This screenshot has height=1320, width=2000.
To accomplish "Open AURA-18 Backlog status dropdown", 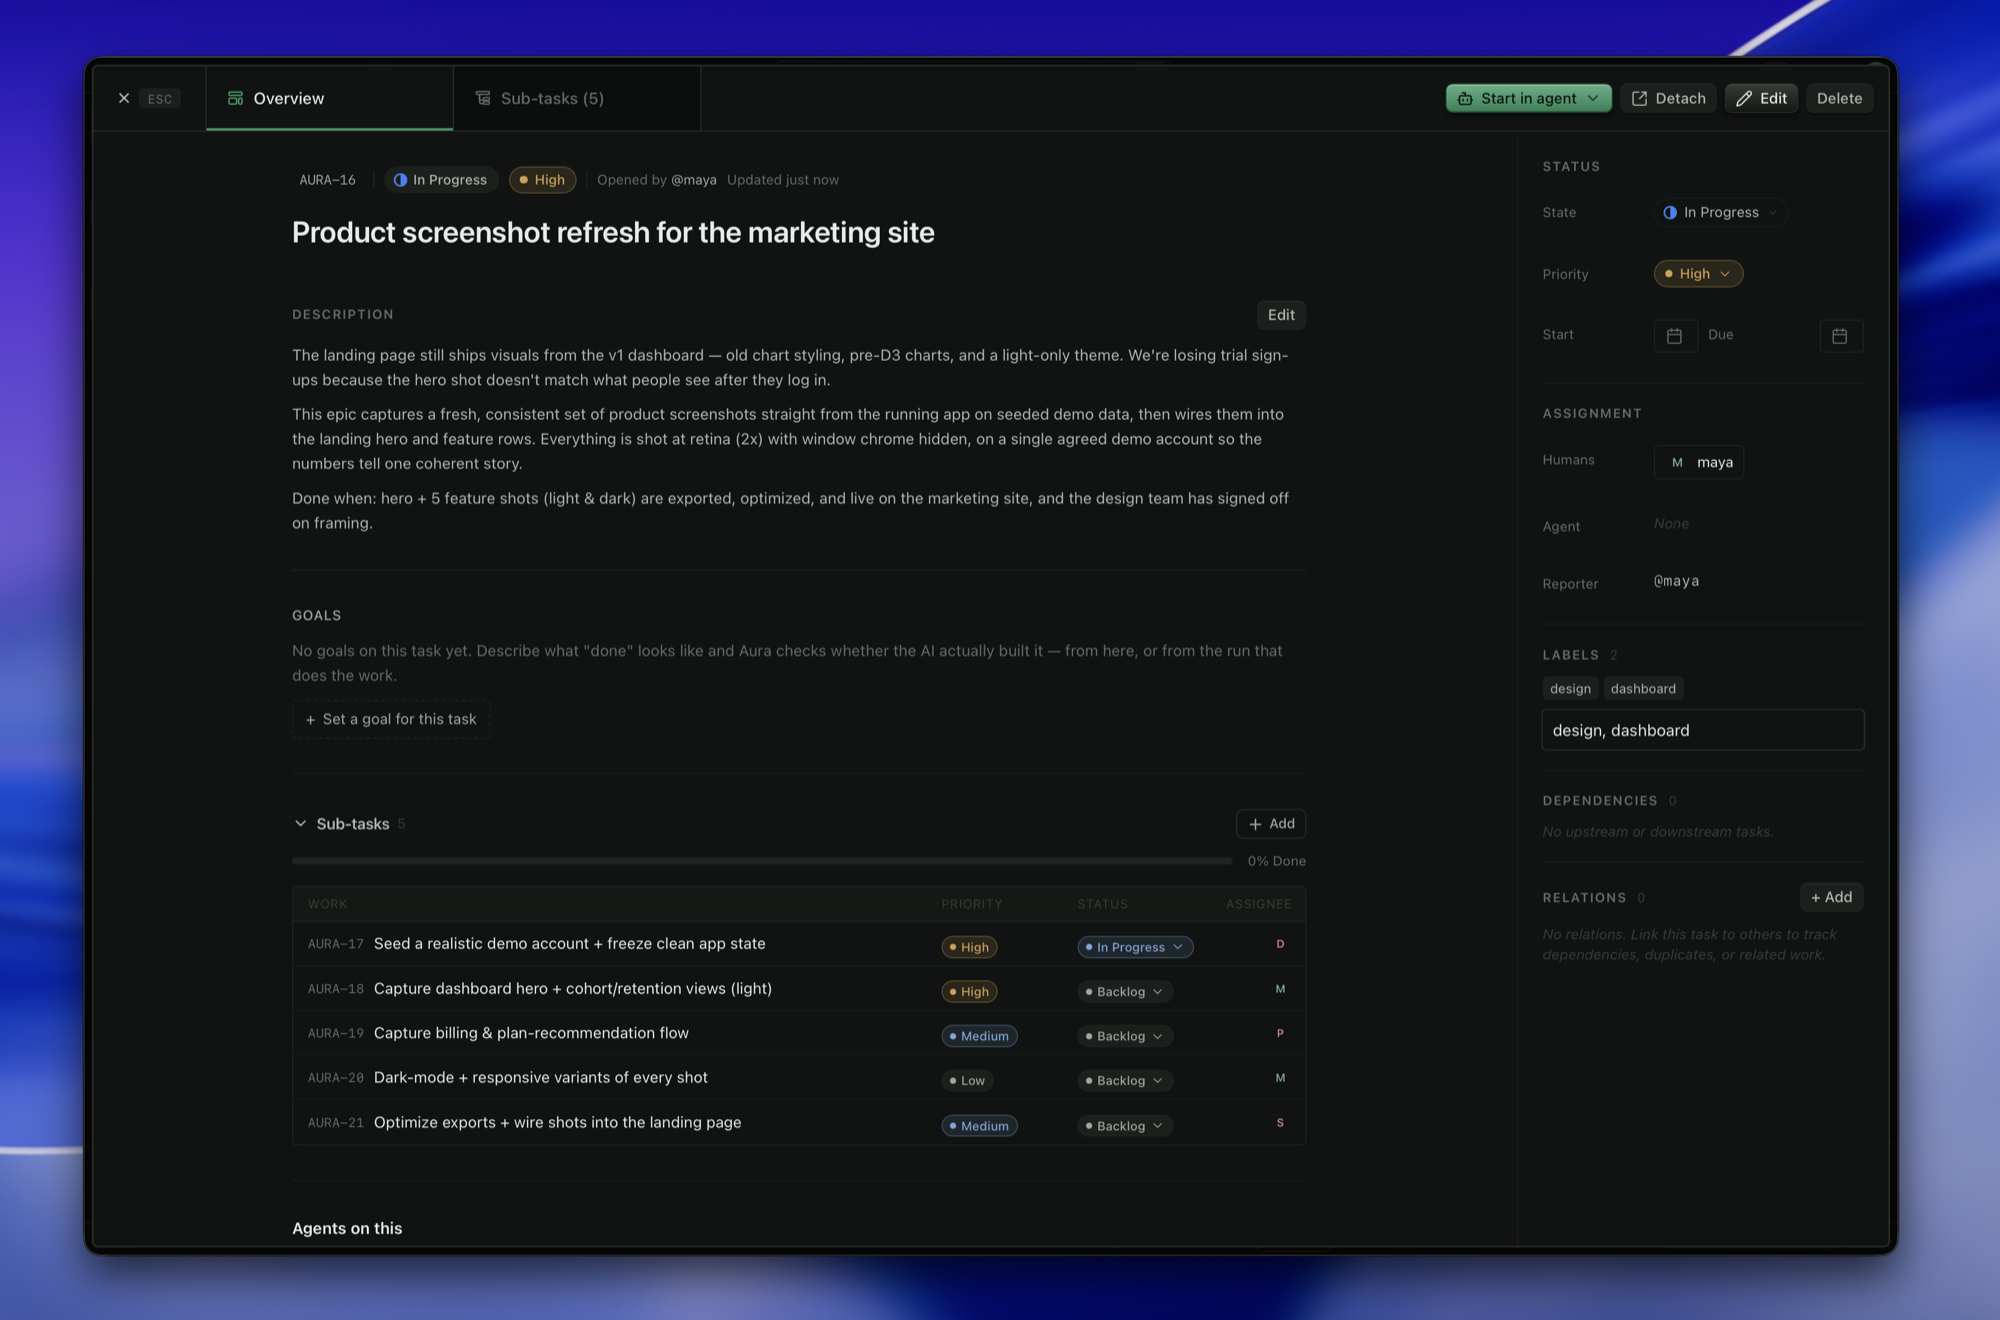I will (1125, 992).
